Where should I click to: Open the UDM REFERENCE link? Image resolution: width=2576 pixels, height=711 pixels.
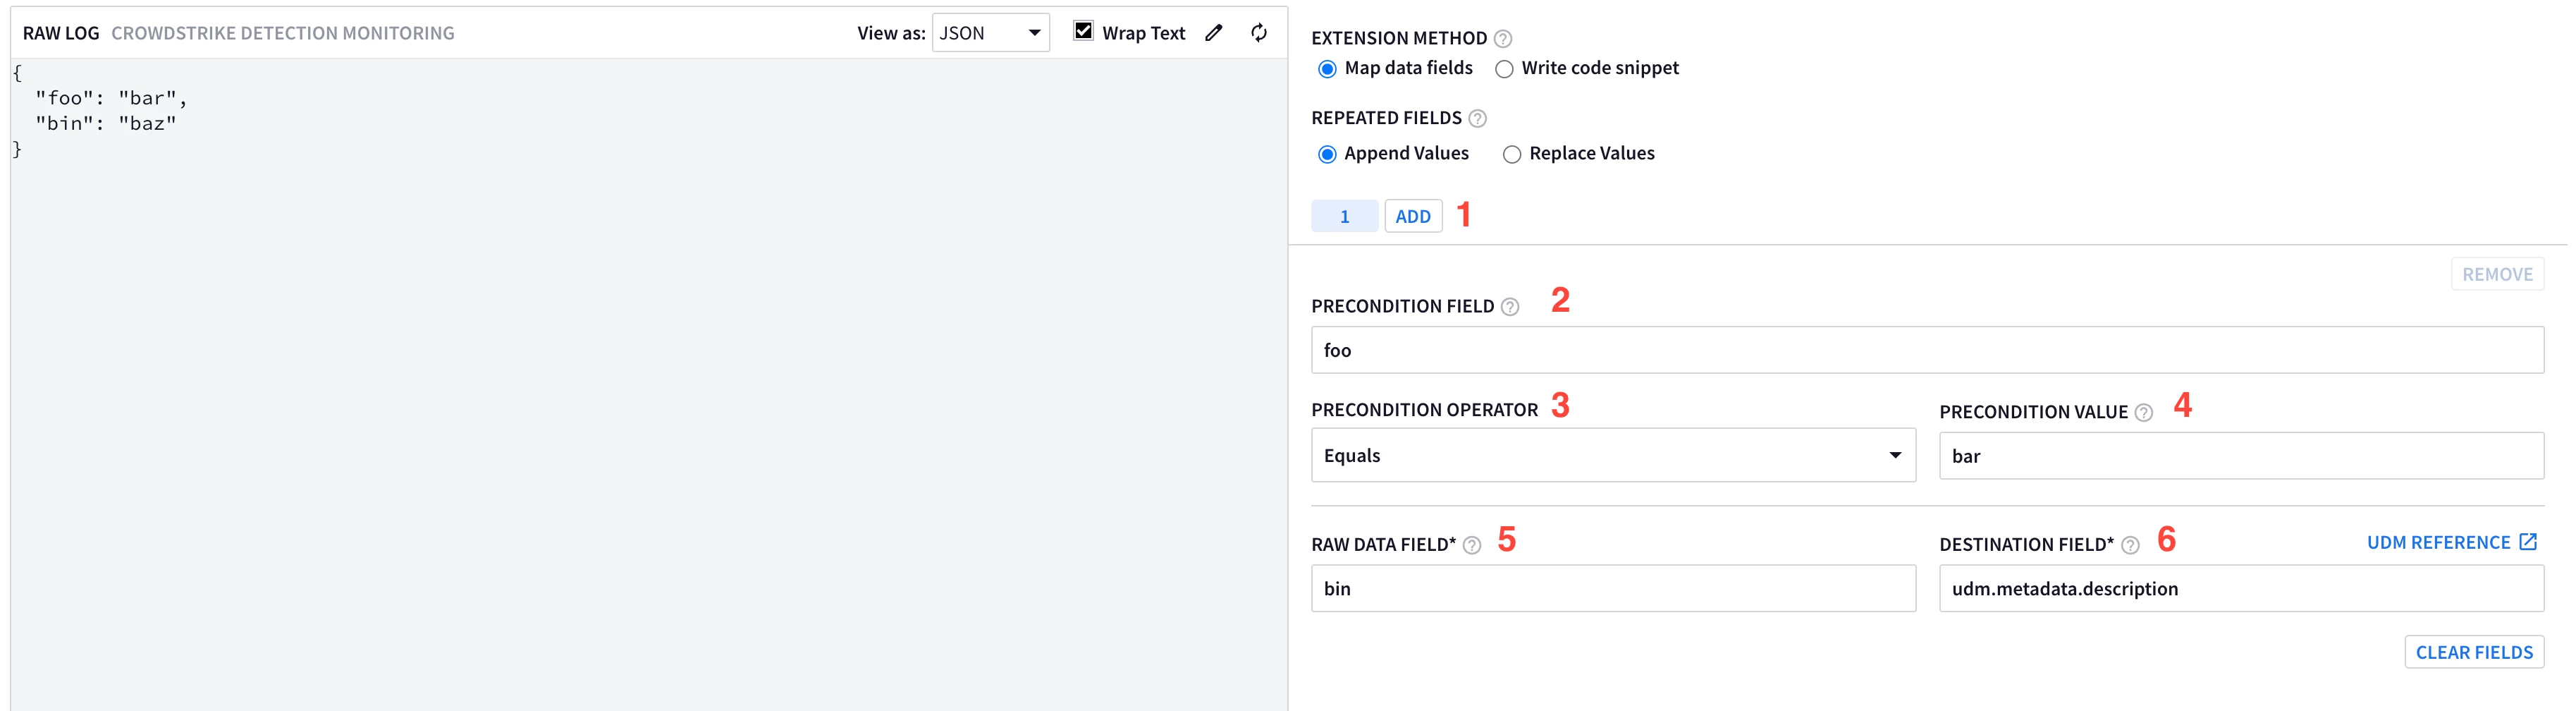(2452, 542)
